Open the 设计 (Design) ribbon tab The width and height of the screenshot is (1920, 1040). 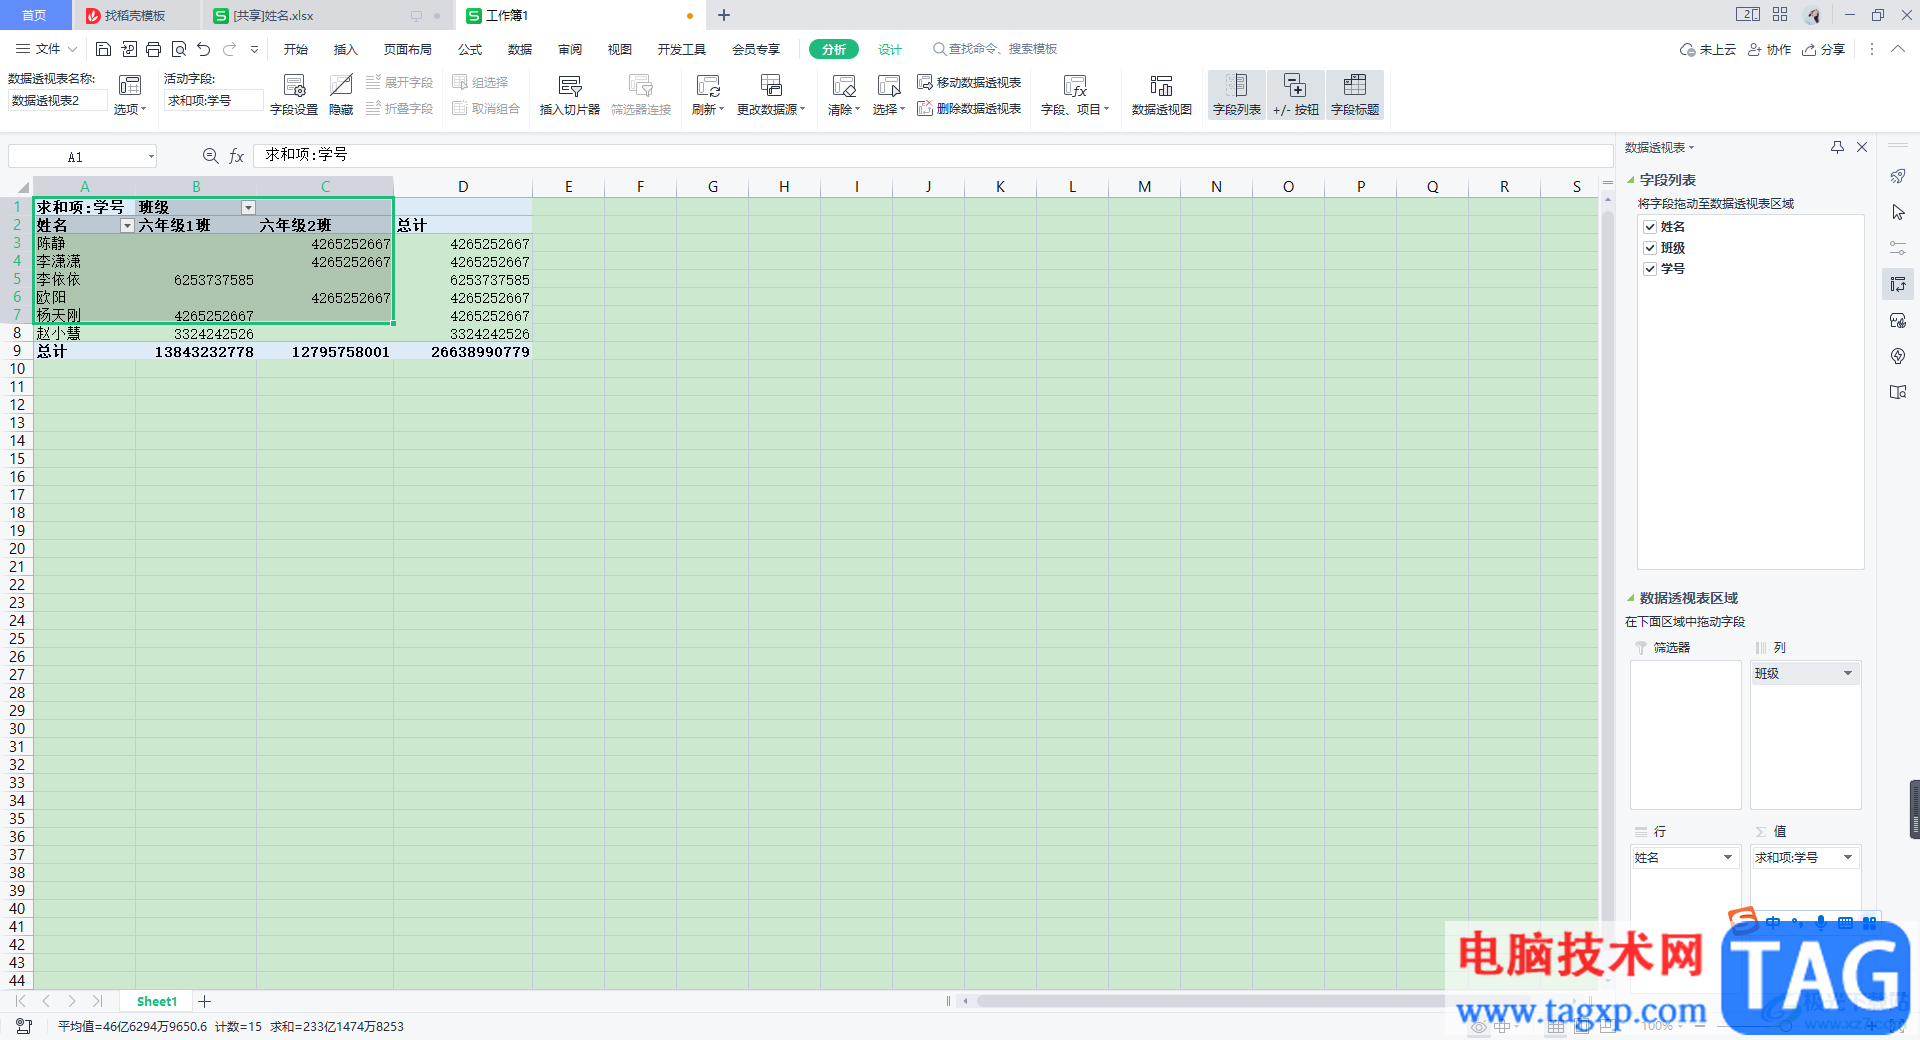pyautogui.click(x=890, y=49)
